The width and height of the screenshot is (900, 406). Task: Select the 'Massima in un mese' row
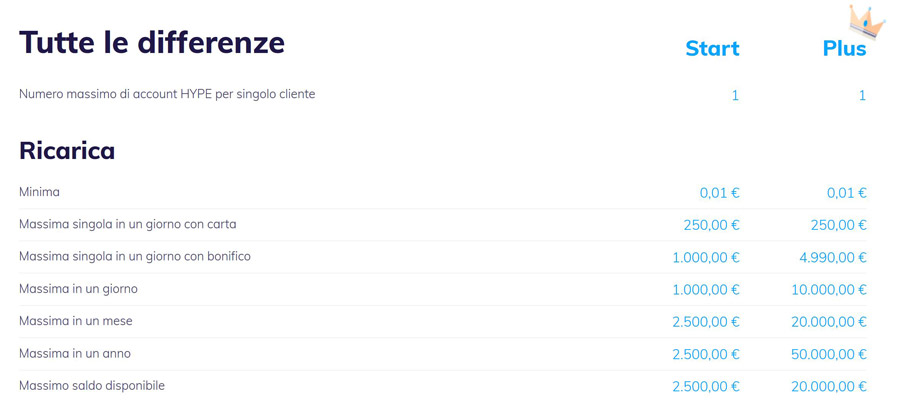coord(443,322)
